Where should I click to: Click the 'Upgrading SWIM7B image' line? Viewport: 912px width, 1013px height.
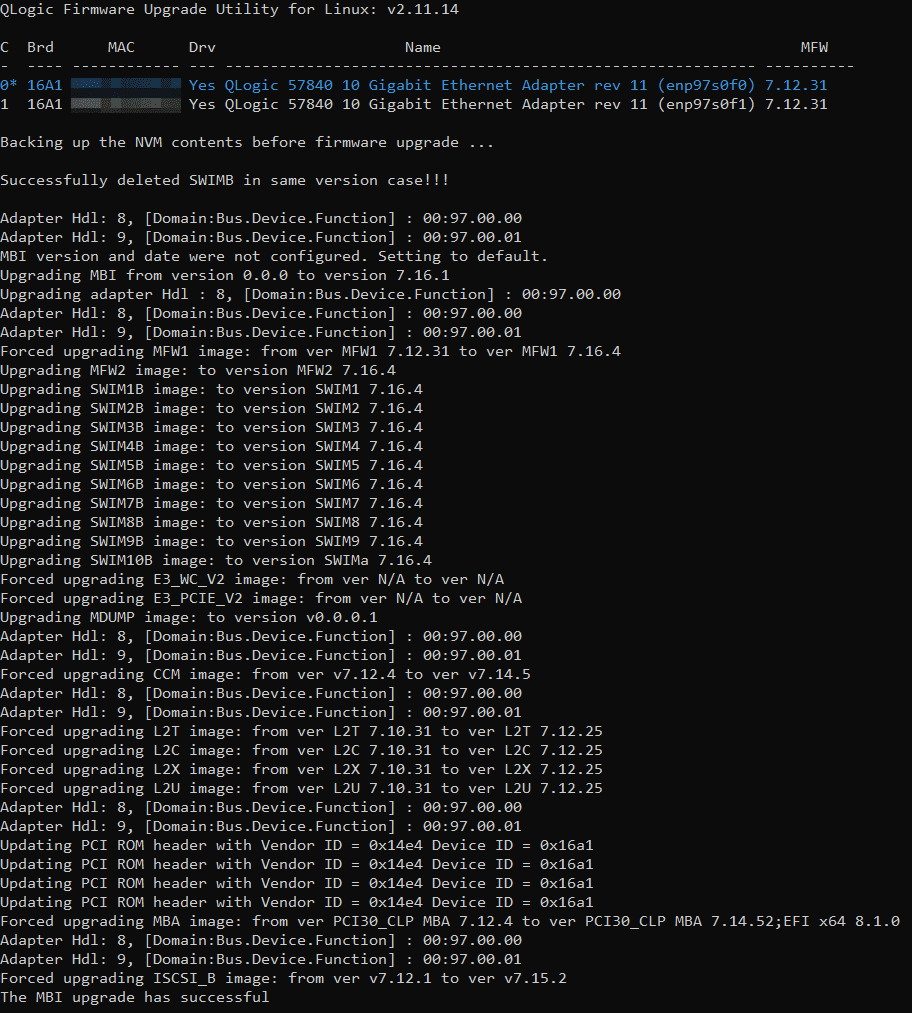211,503
